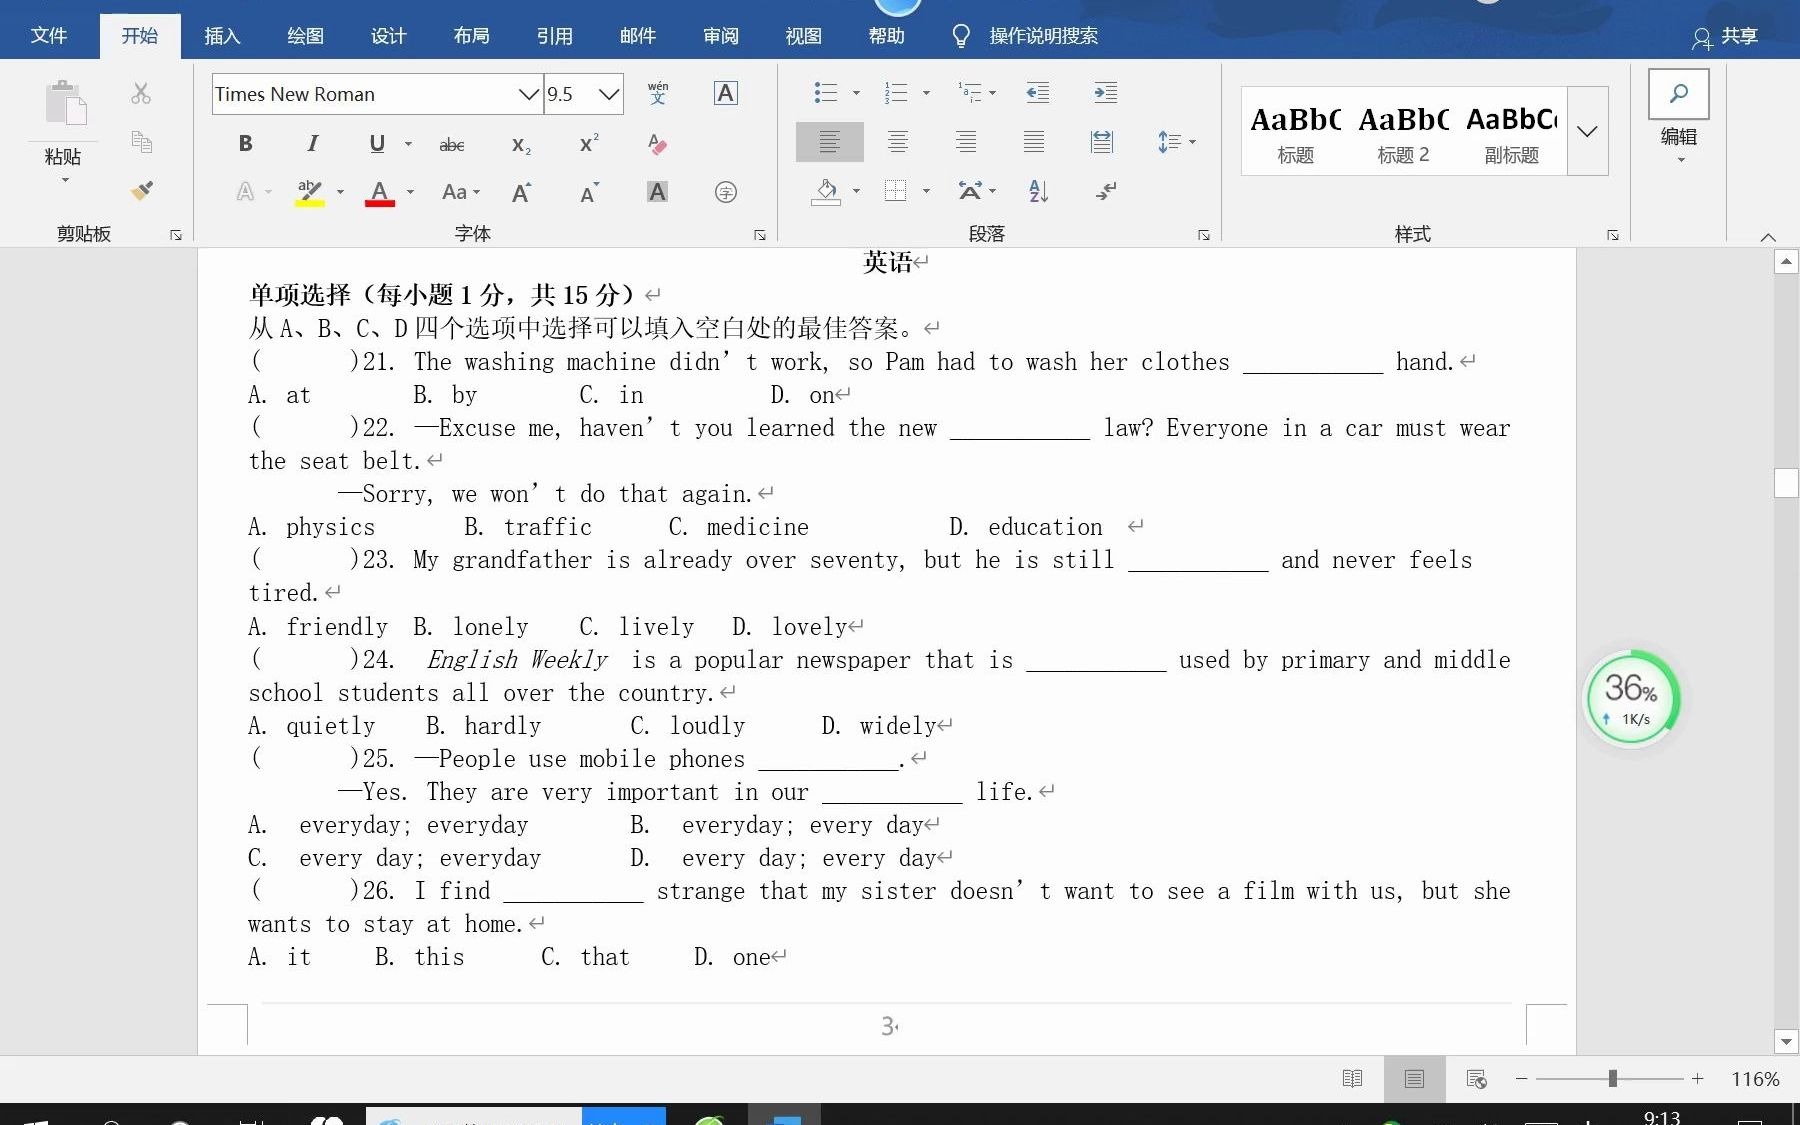Click the Cut scissors icon
This screenshot has width=1800, height=1125.
tap(141, 93)
